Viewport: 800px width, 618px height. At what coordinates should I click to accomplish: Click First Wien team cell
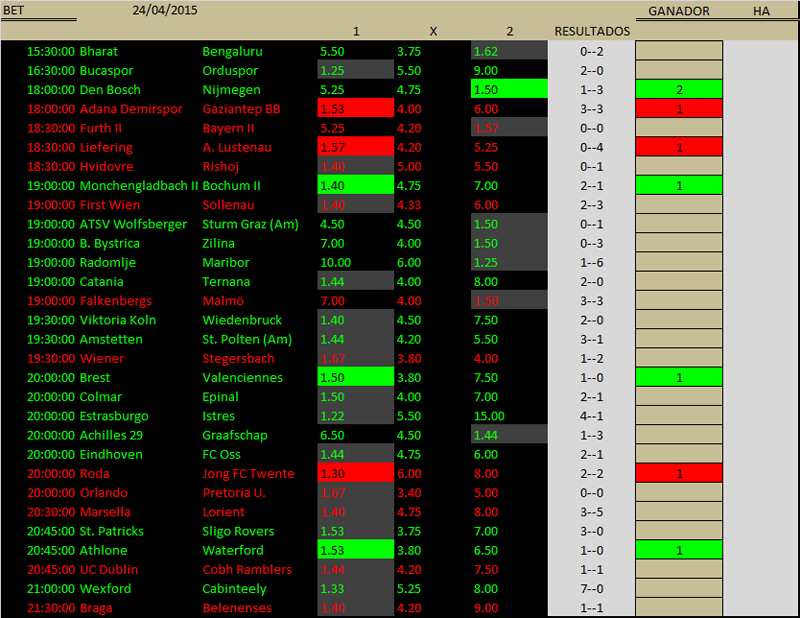[x=110, y=205]
